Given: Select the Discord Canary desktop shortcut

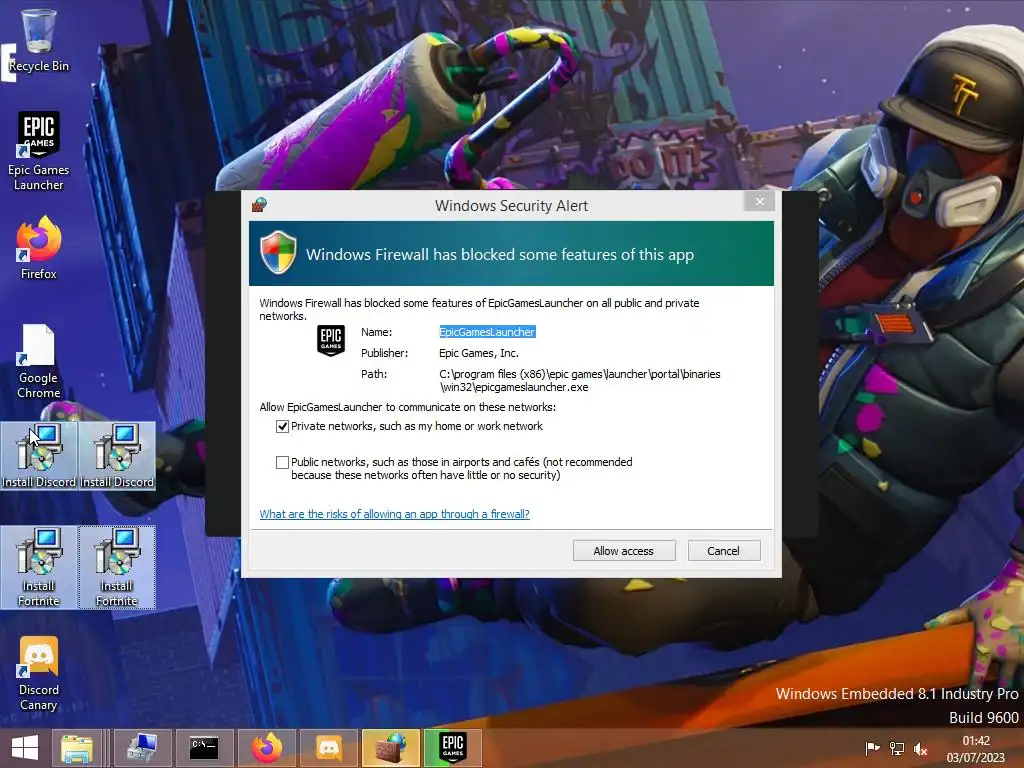Looking at the screenshot, I should 39,674.
